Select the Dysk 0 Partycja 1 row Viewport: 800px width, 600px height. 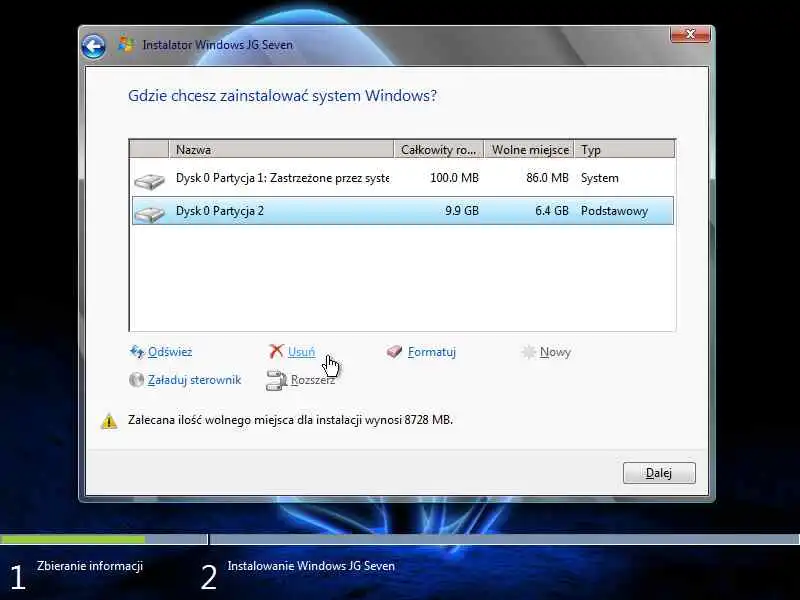(x=403, y=178)
